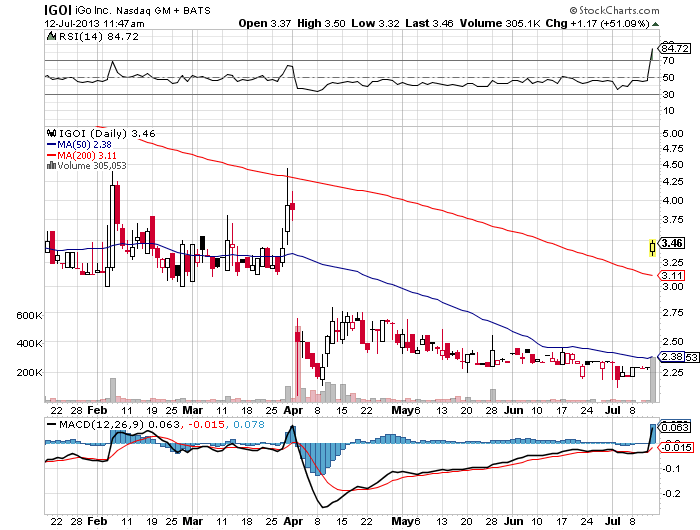Click the Chg +1.17 (+51.09%) value
The width and height of the screenshot is (700, 530).
(x=597, y=23)
